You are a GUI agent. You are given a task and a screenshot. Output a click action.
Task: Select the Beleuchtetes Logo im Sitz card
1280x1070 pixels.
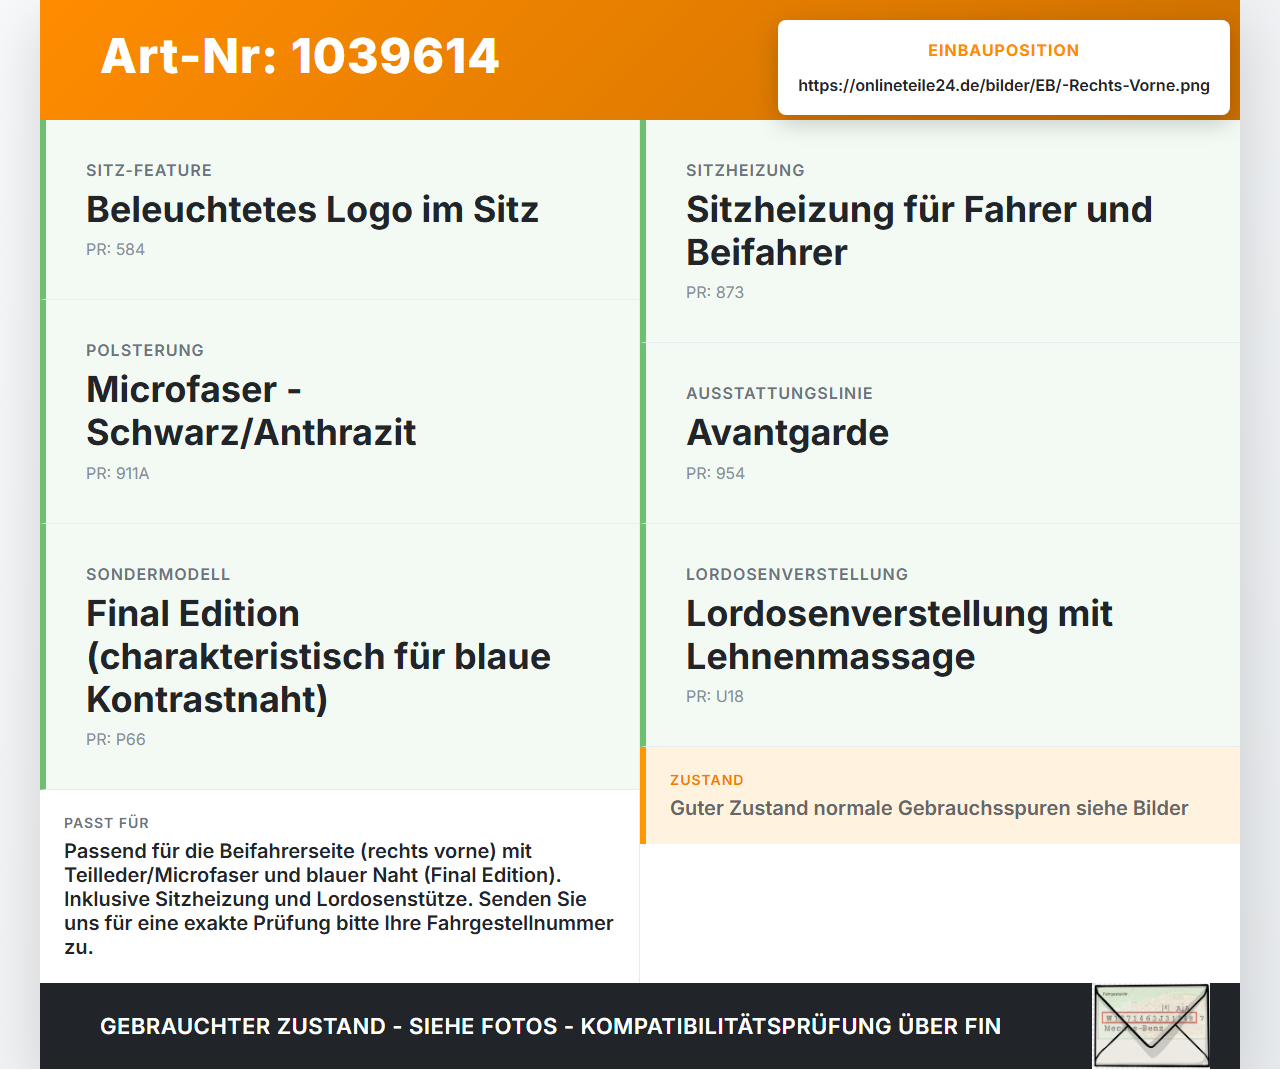[340, 210]
